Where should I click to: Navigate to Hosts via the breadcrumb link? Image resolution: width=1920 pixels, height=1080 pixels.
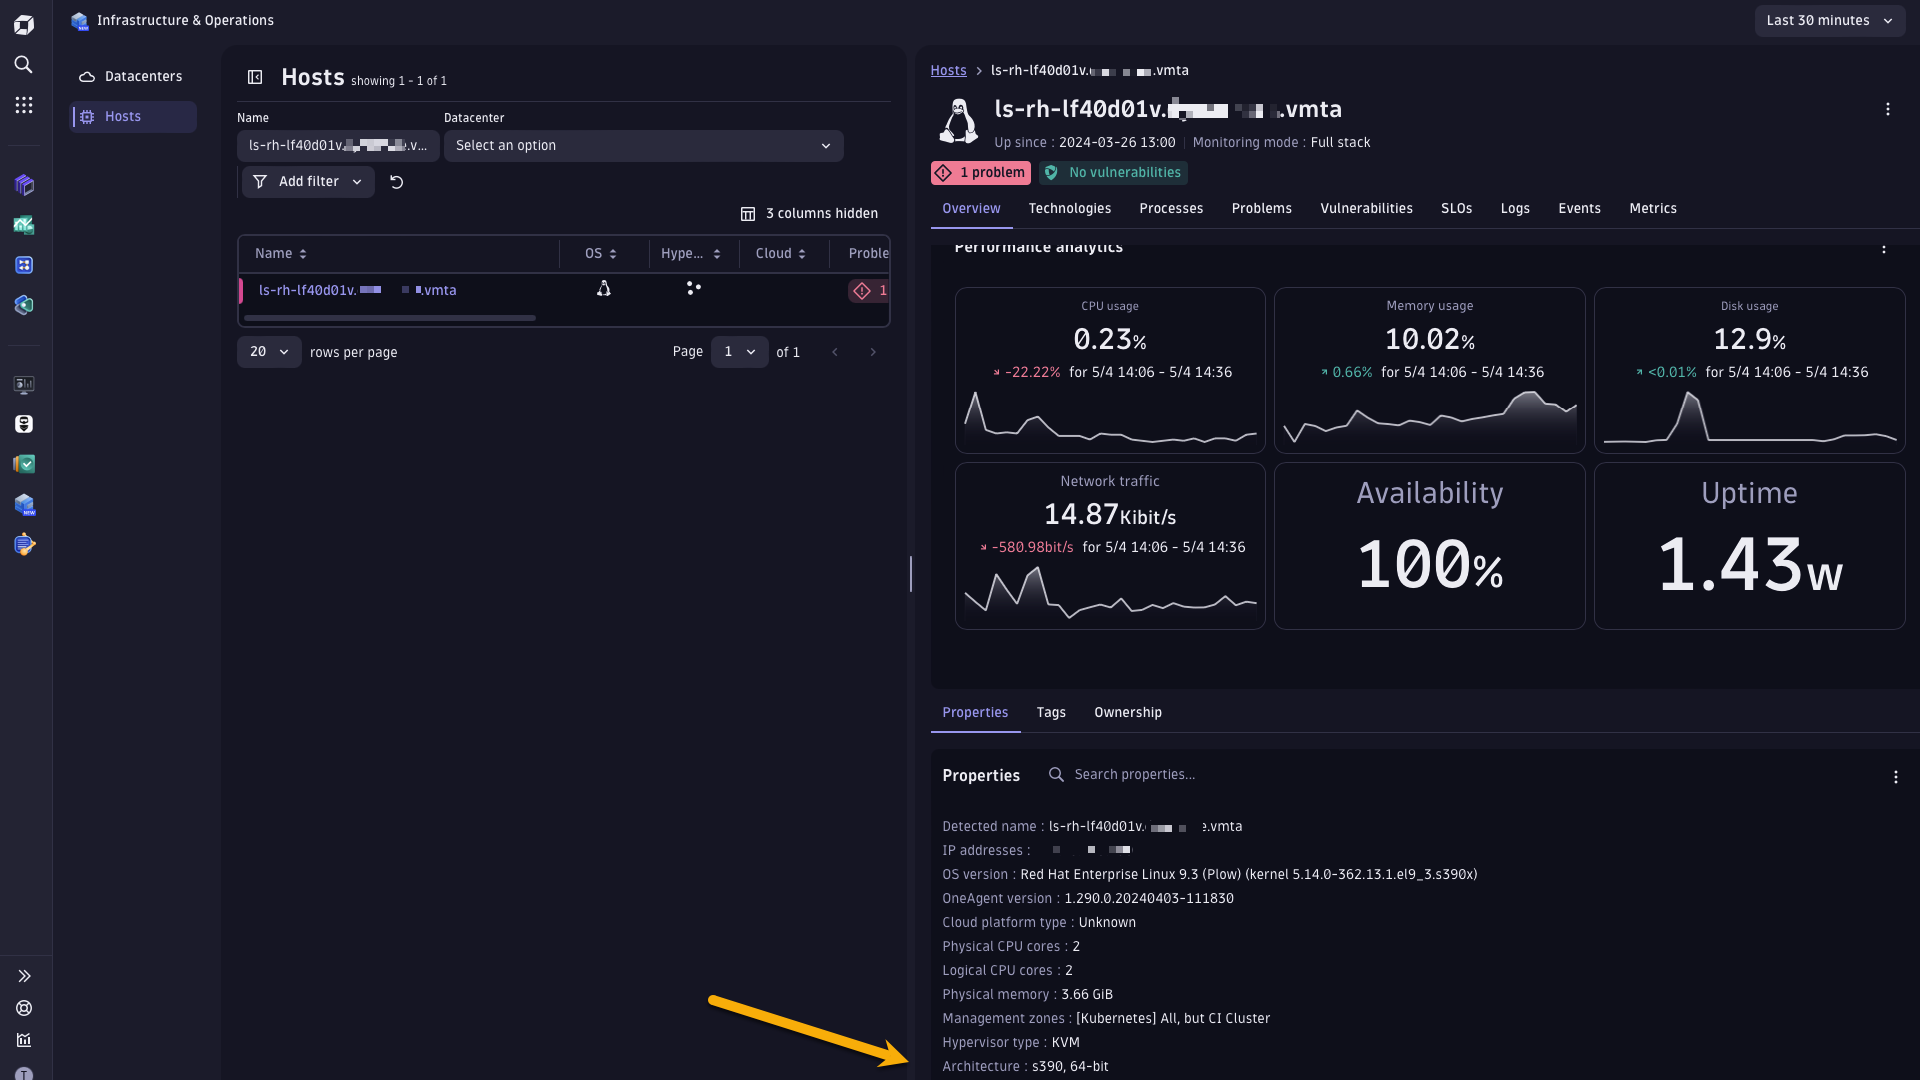(948, 70)
